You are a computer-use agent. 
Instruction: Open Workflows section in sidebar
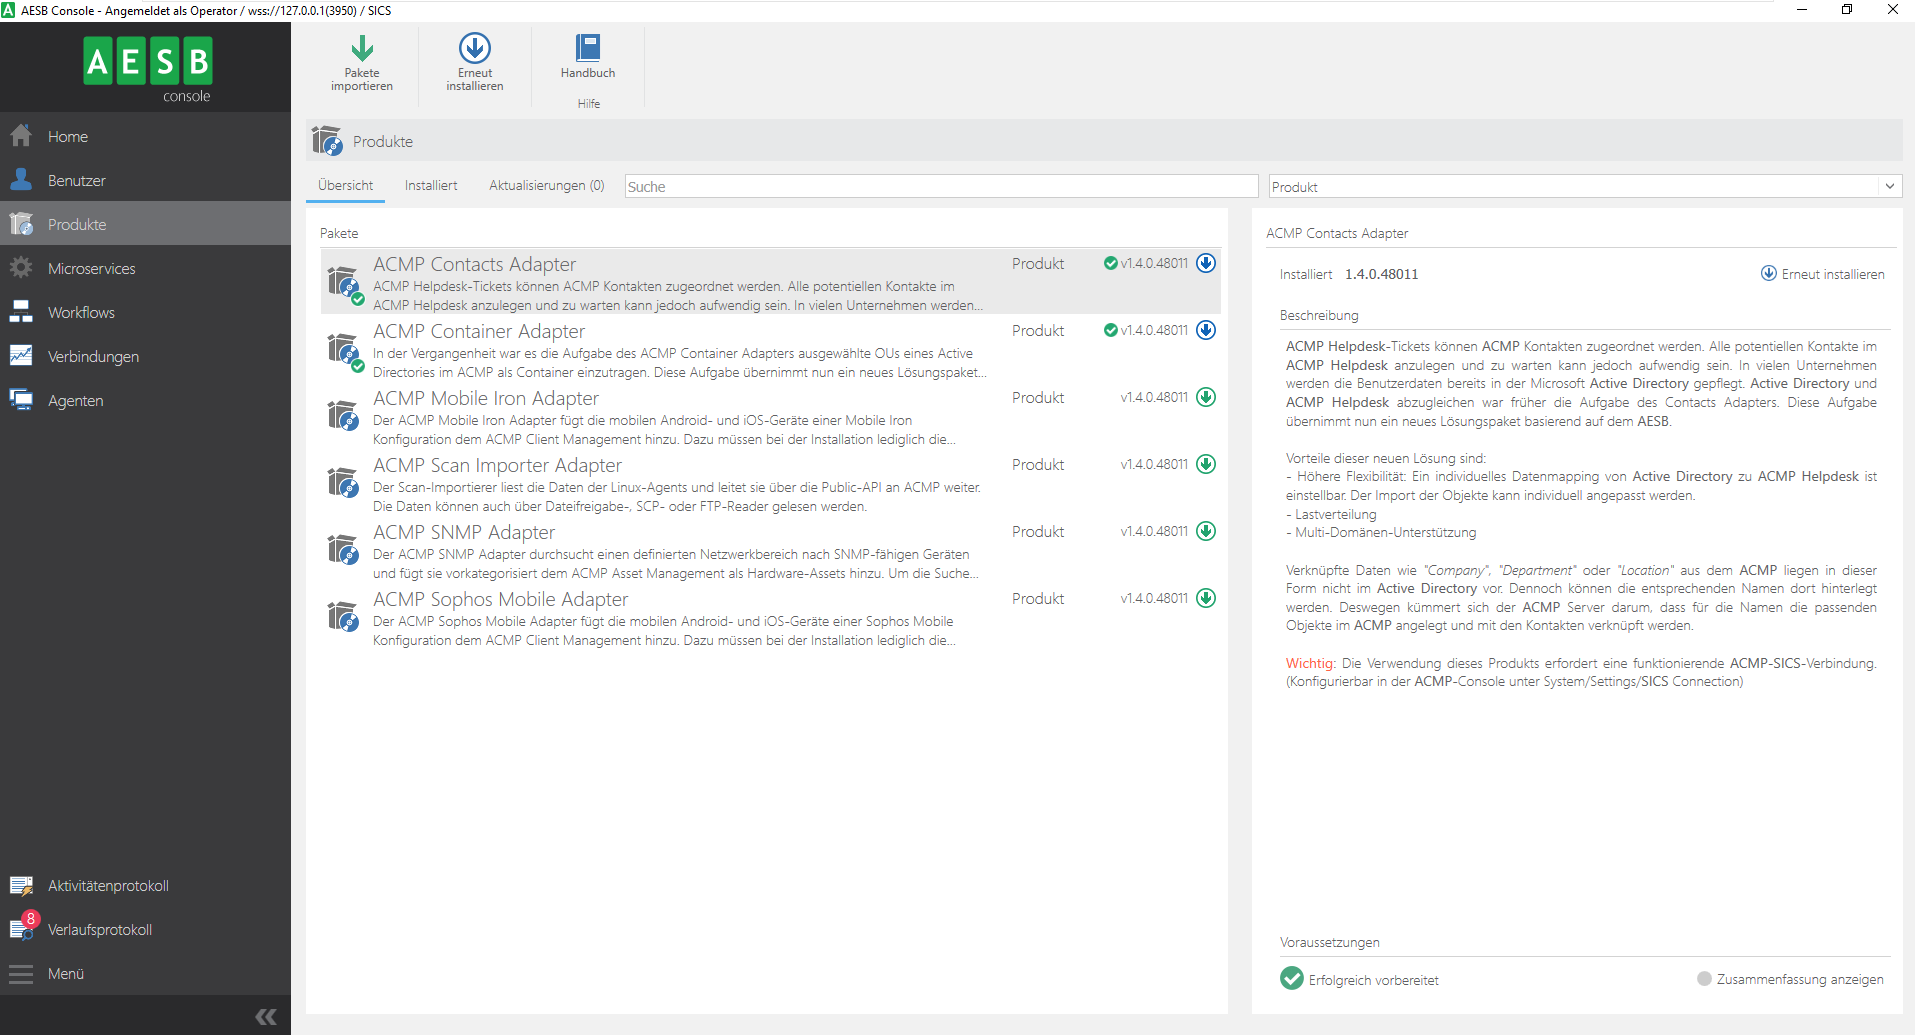[145, 312]
